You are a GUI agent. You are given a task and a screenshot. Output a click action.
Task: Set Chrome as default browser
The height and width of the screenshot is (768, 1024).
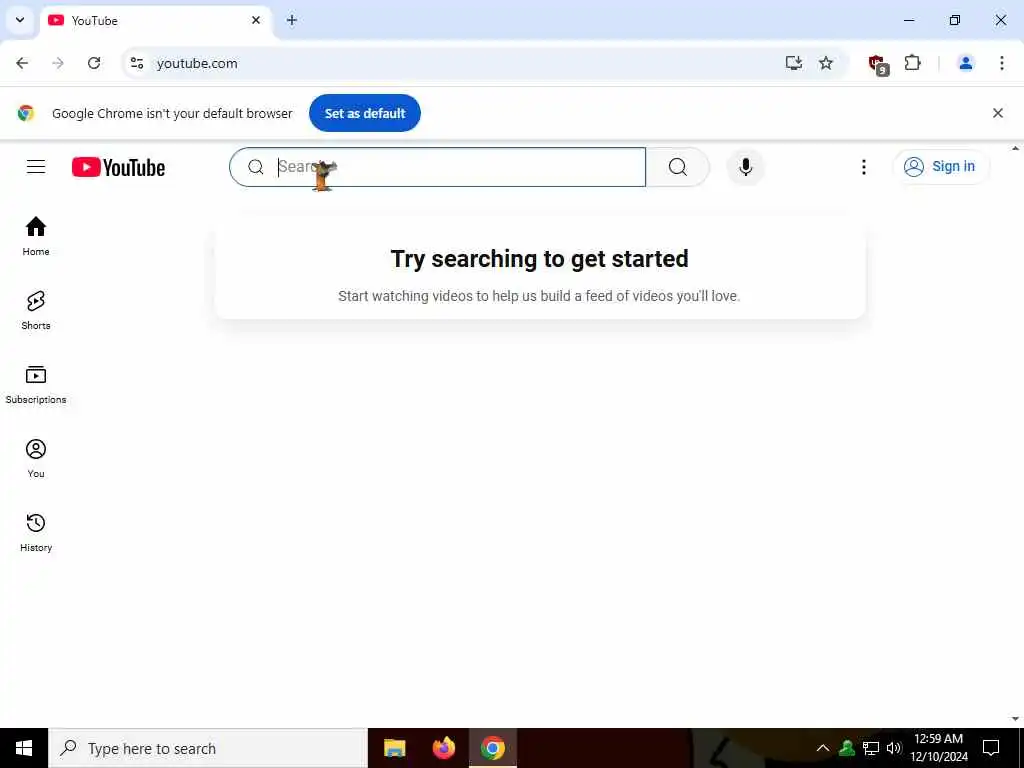[x=364, y=113]
